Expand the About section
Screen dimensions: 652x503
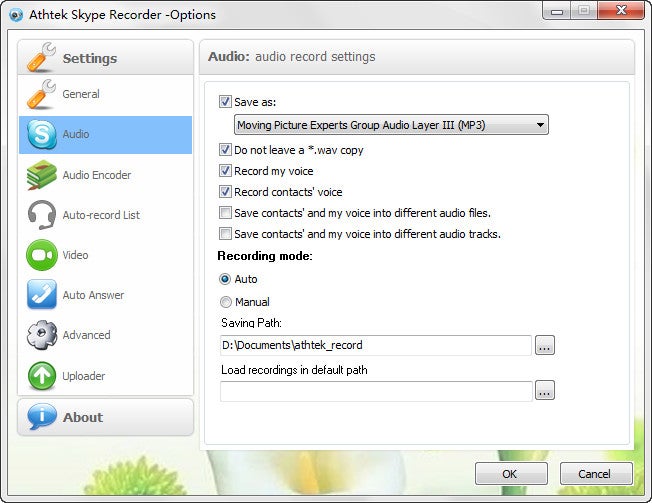point(105,417)
